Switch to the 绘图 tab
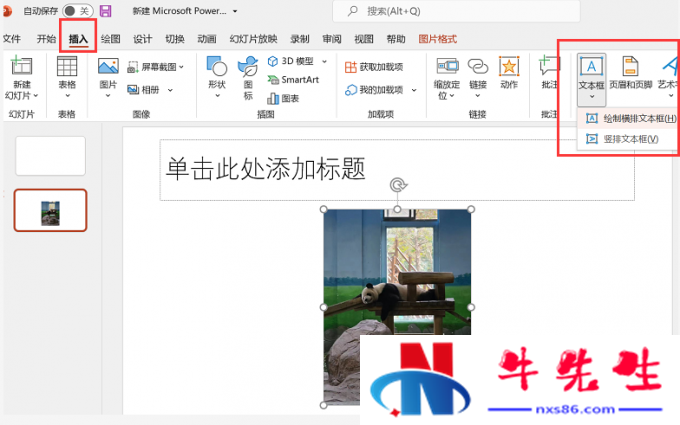 [111, 39]
